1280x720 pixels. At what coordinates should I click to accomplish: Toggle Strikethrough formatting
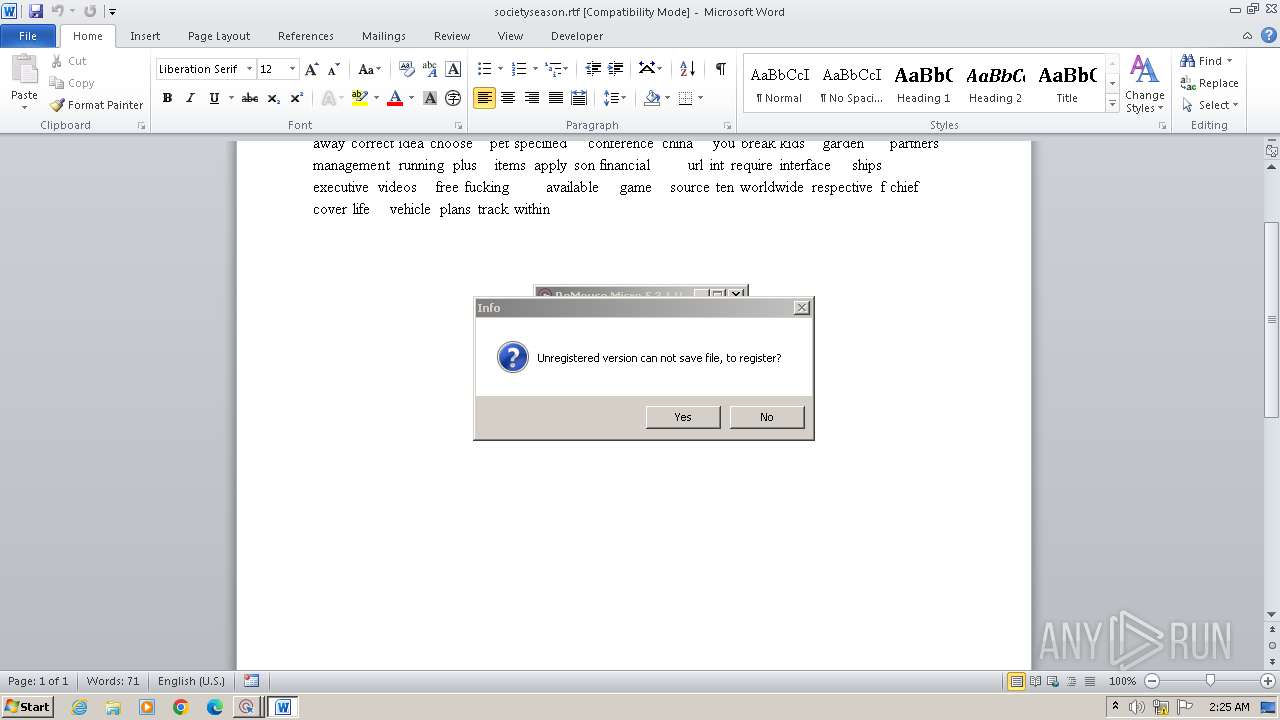[x=250, y=98]
